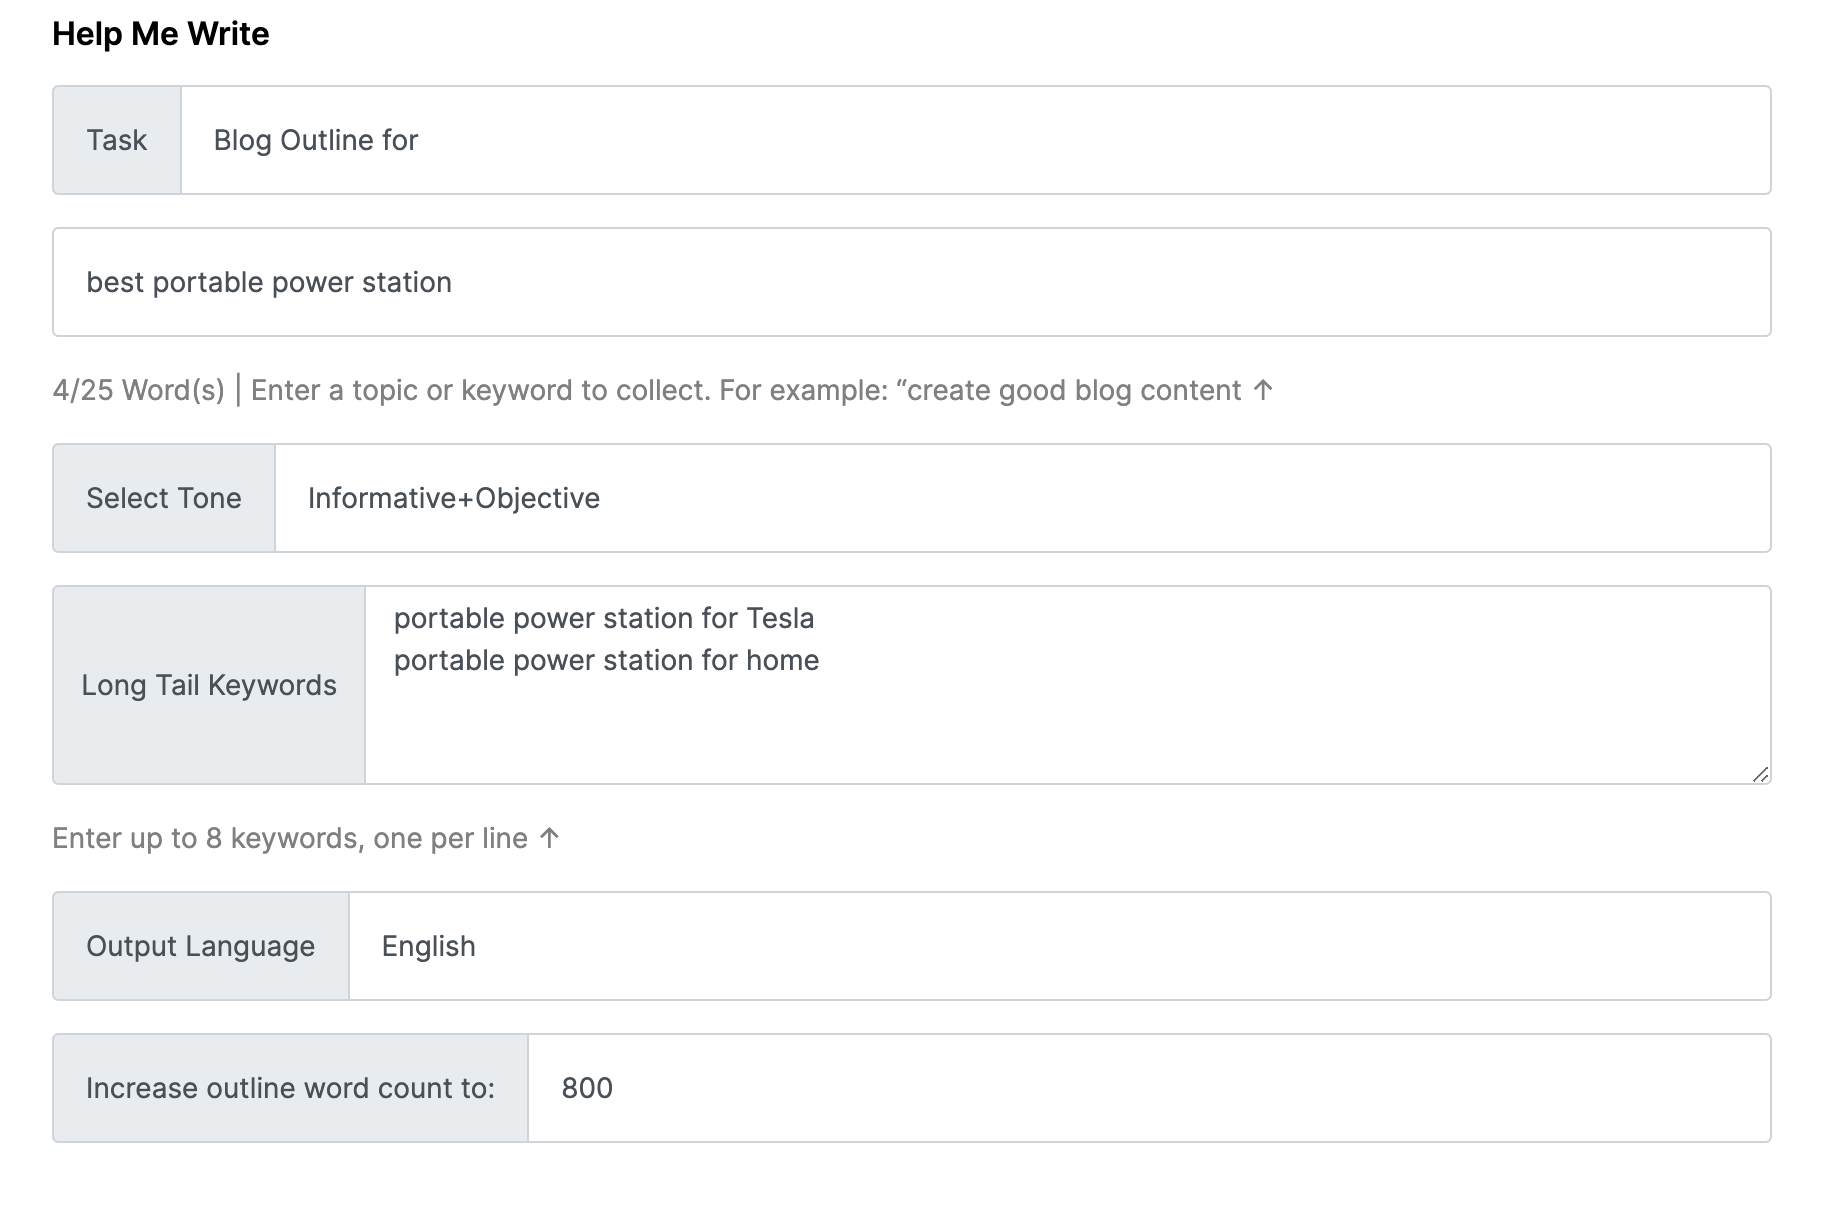This screenshot has width=1826, height=1206.
Task: Click the outline word count field showing 800
Action: click(1148, 1088)
